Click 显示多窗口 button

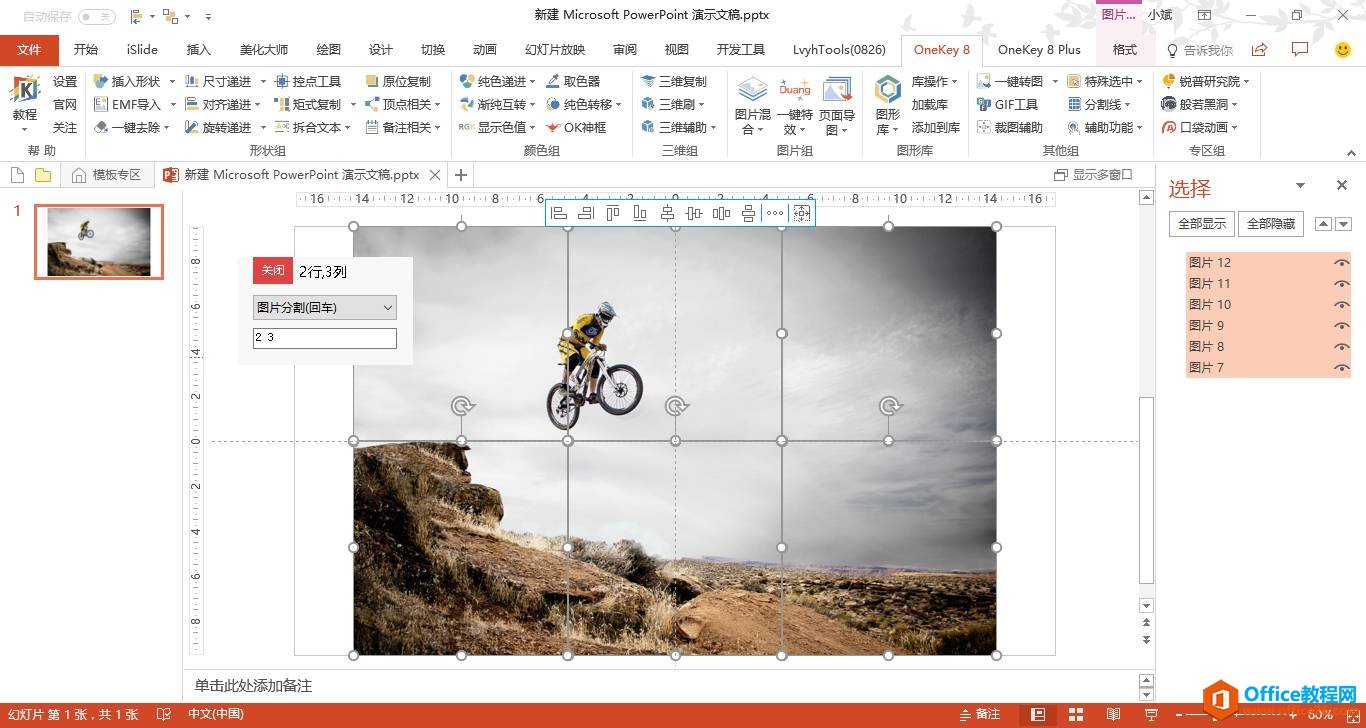1093,175
